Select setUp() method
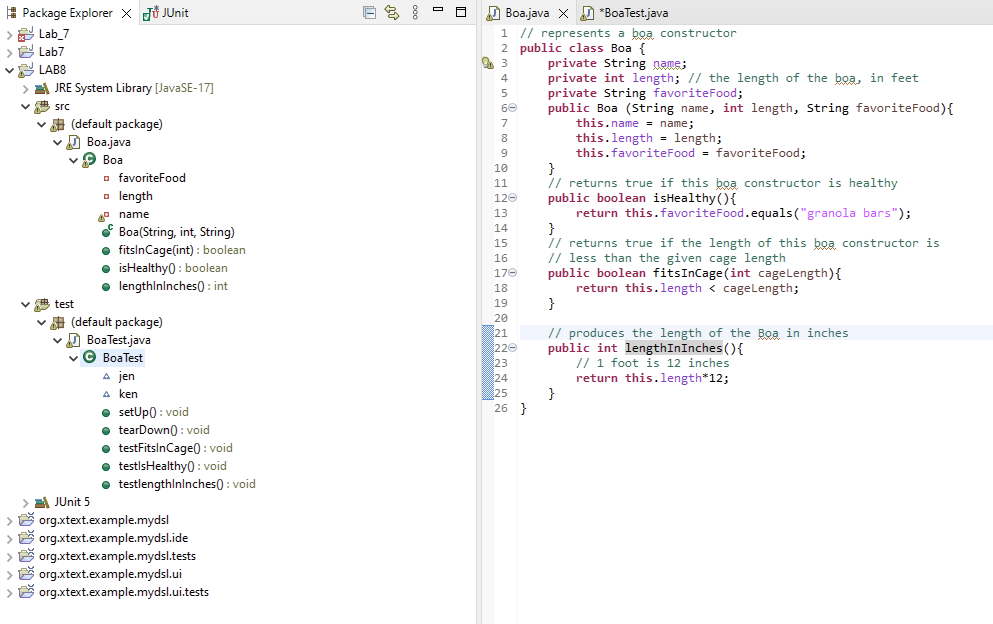993x624 pixels. click(x=153, y=412)
